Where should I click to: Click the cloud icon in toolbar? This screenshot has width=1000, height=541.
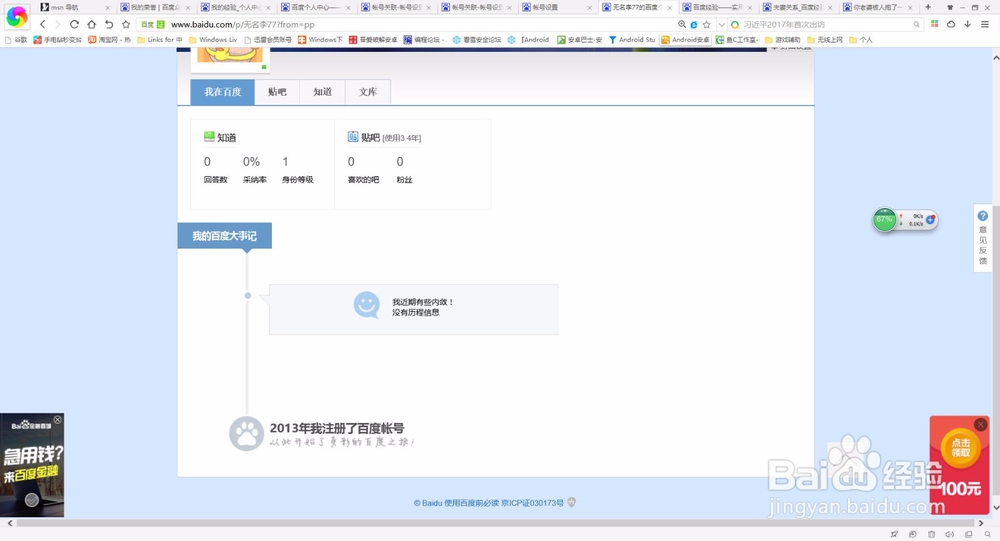click(951, 24)
